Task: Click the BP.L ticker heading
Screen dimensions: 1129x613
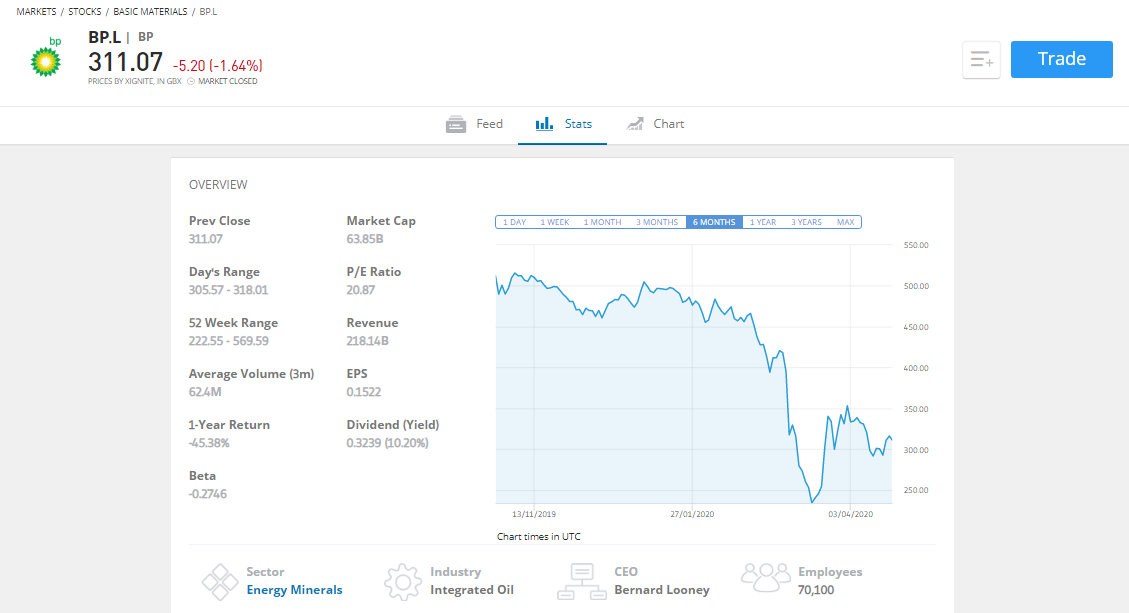Action: pyautogui.click(x=104, y=37)
